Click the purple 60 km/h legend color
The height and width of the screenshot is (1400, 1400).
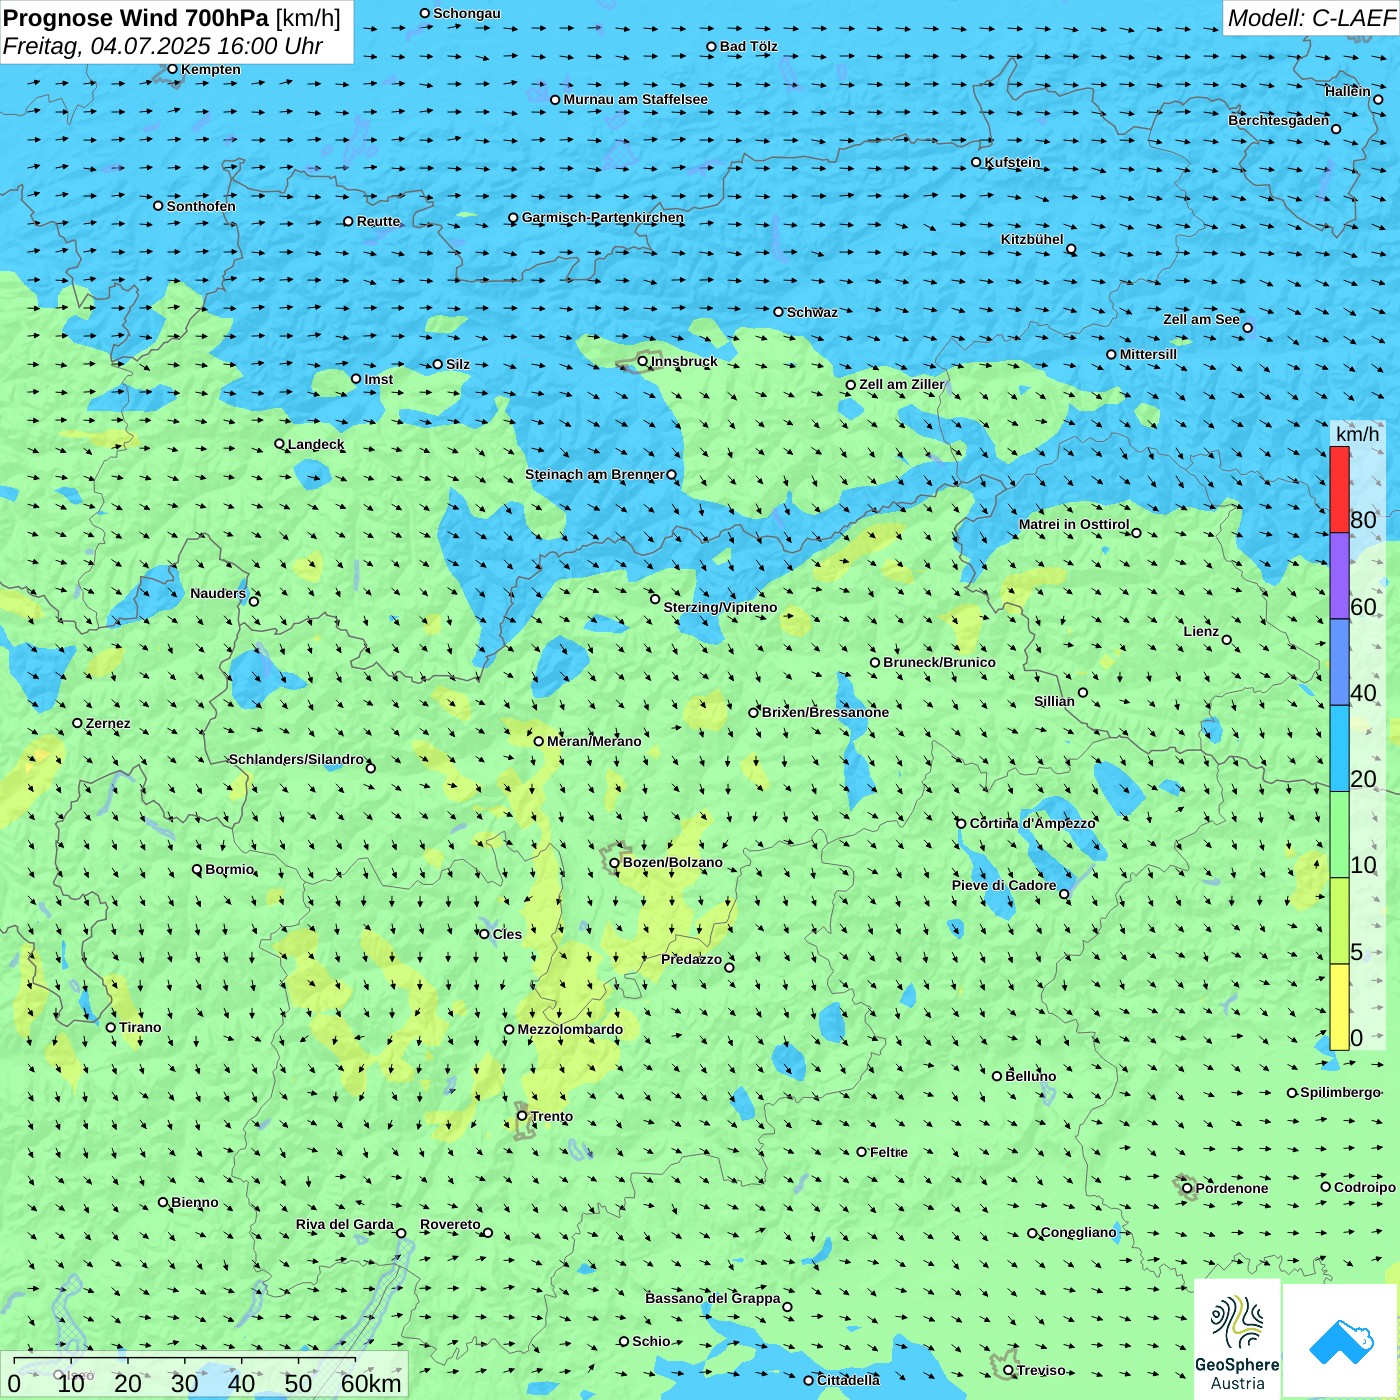pyautogui.click(x=1339, y=576)
